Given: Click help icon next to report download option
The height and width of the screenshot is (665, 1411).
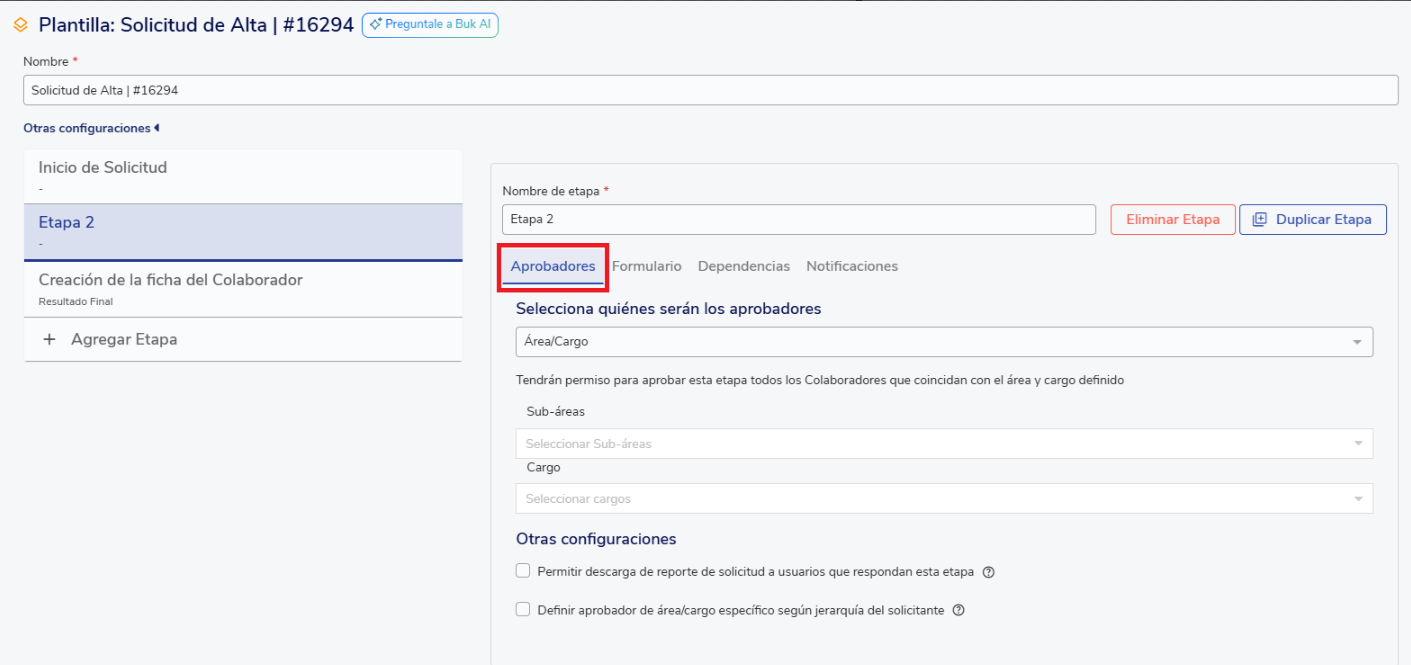Looking at the screenshot, I should pyautogui.click(x=989, y=573).
